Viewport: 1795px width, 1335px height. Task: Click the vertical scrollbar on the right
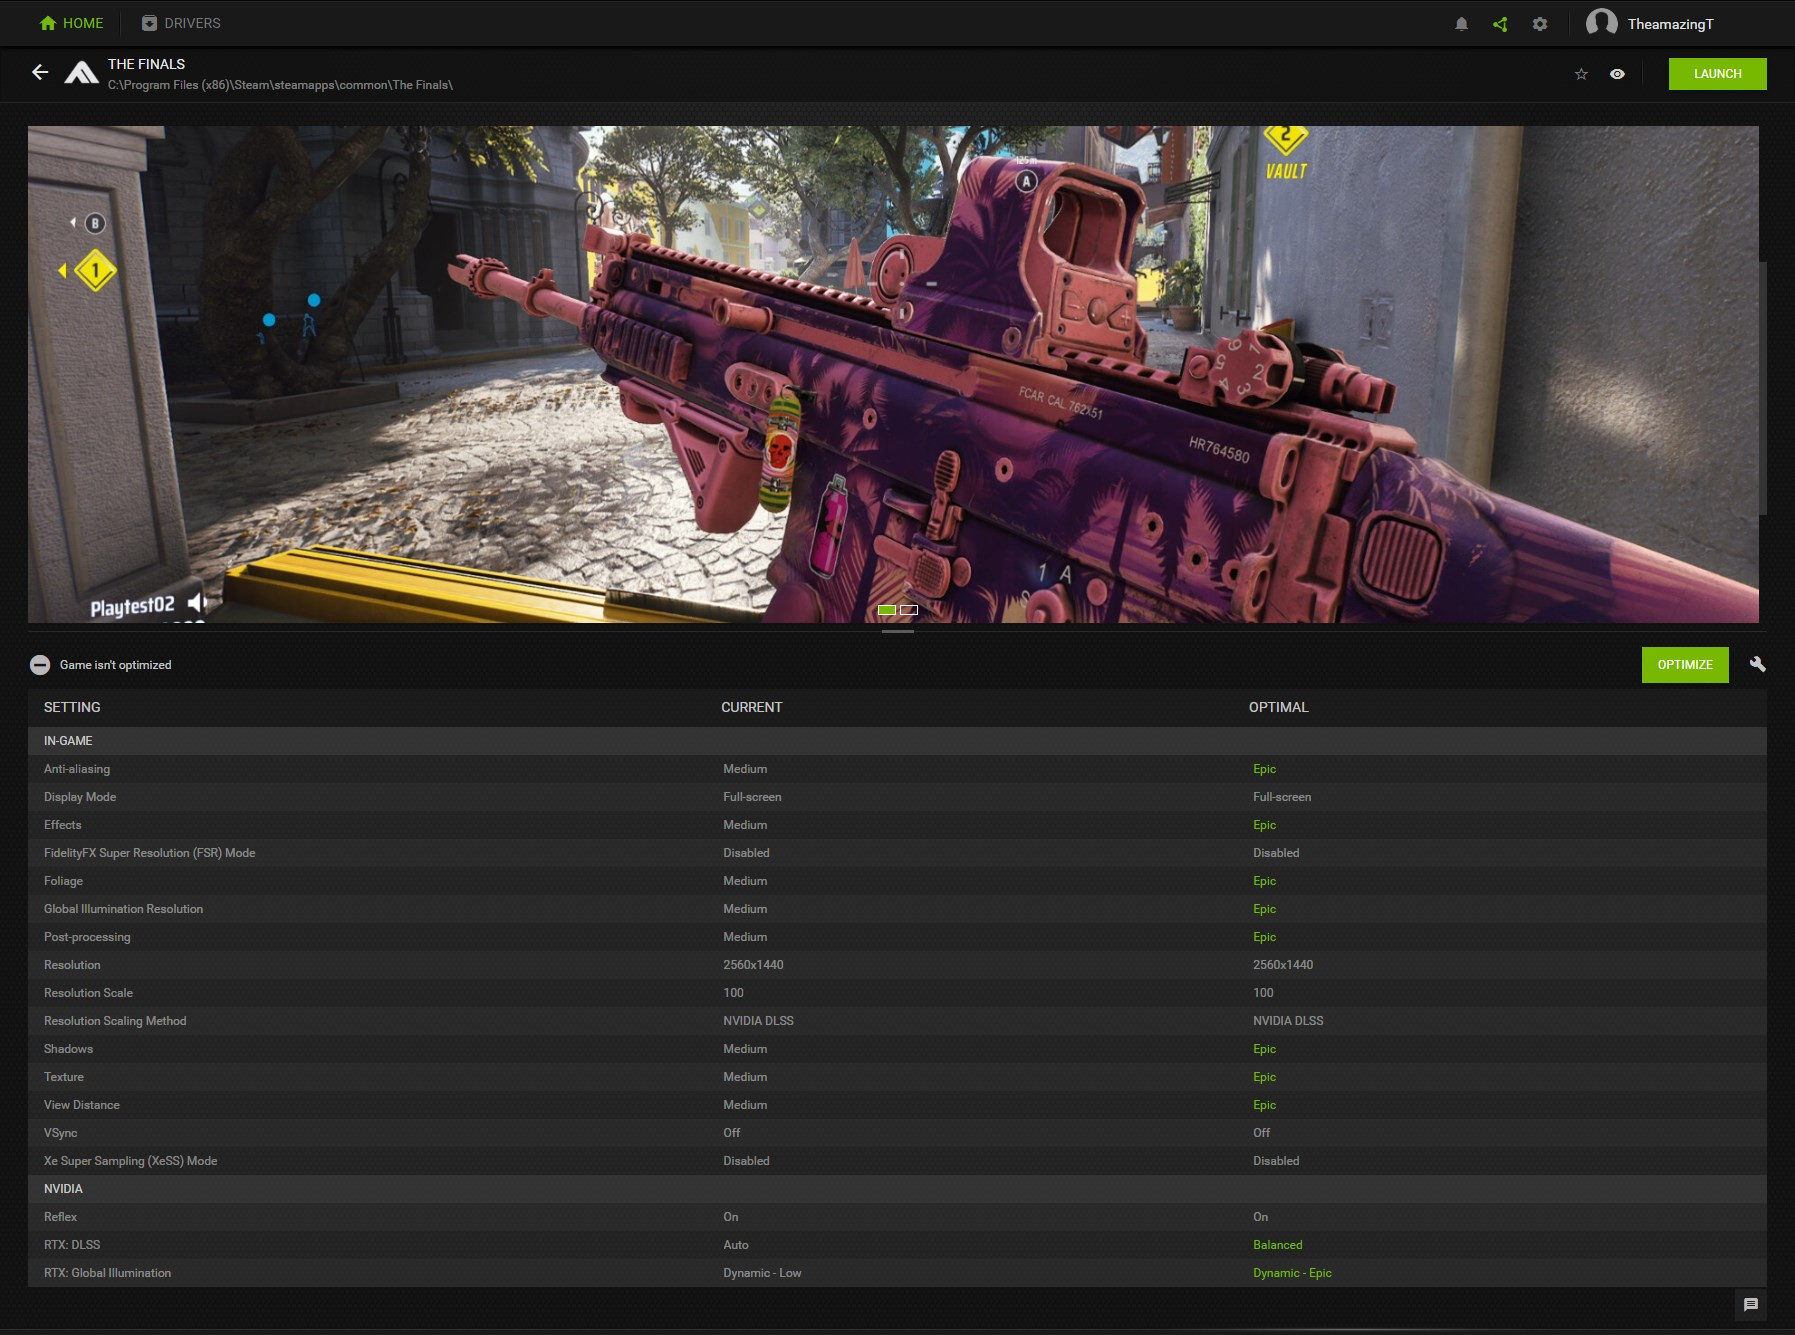pos(1762,388)
